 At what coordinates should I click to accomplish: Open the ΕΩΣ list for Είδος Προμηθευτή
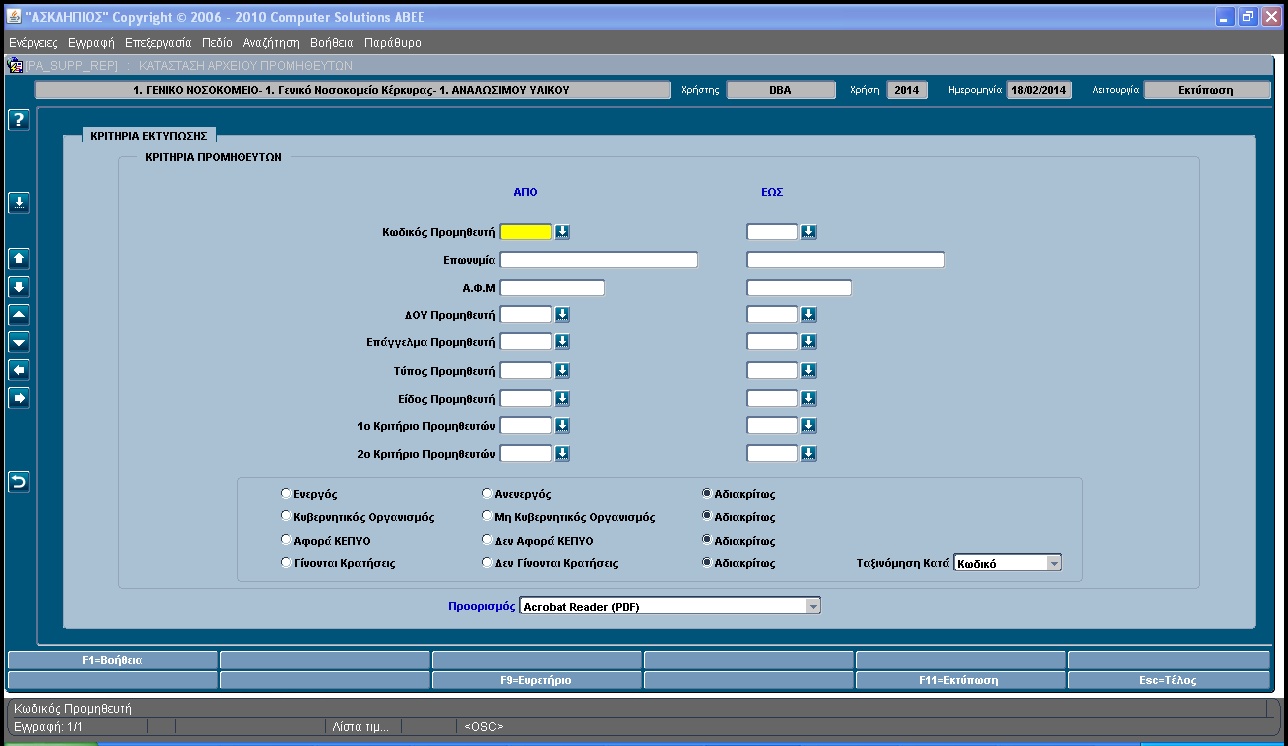[809, 399]
